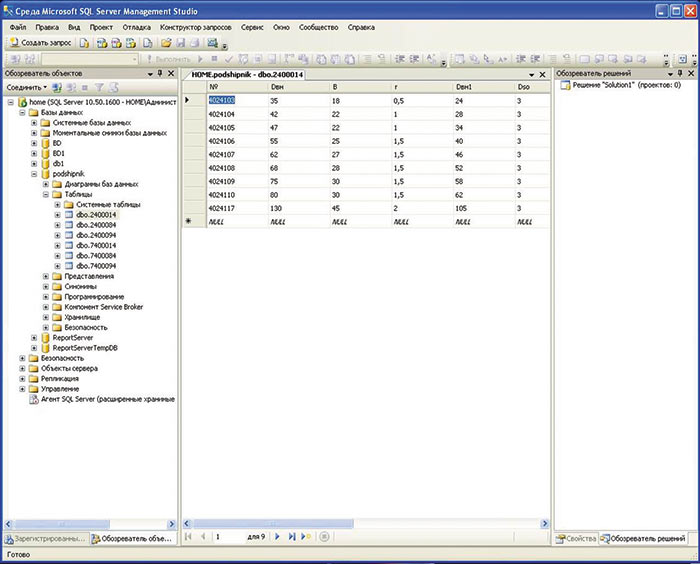Click the Создать запрос button

[41, 43]
